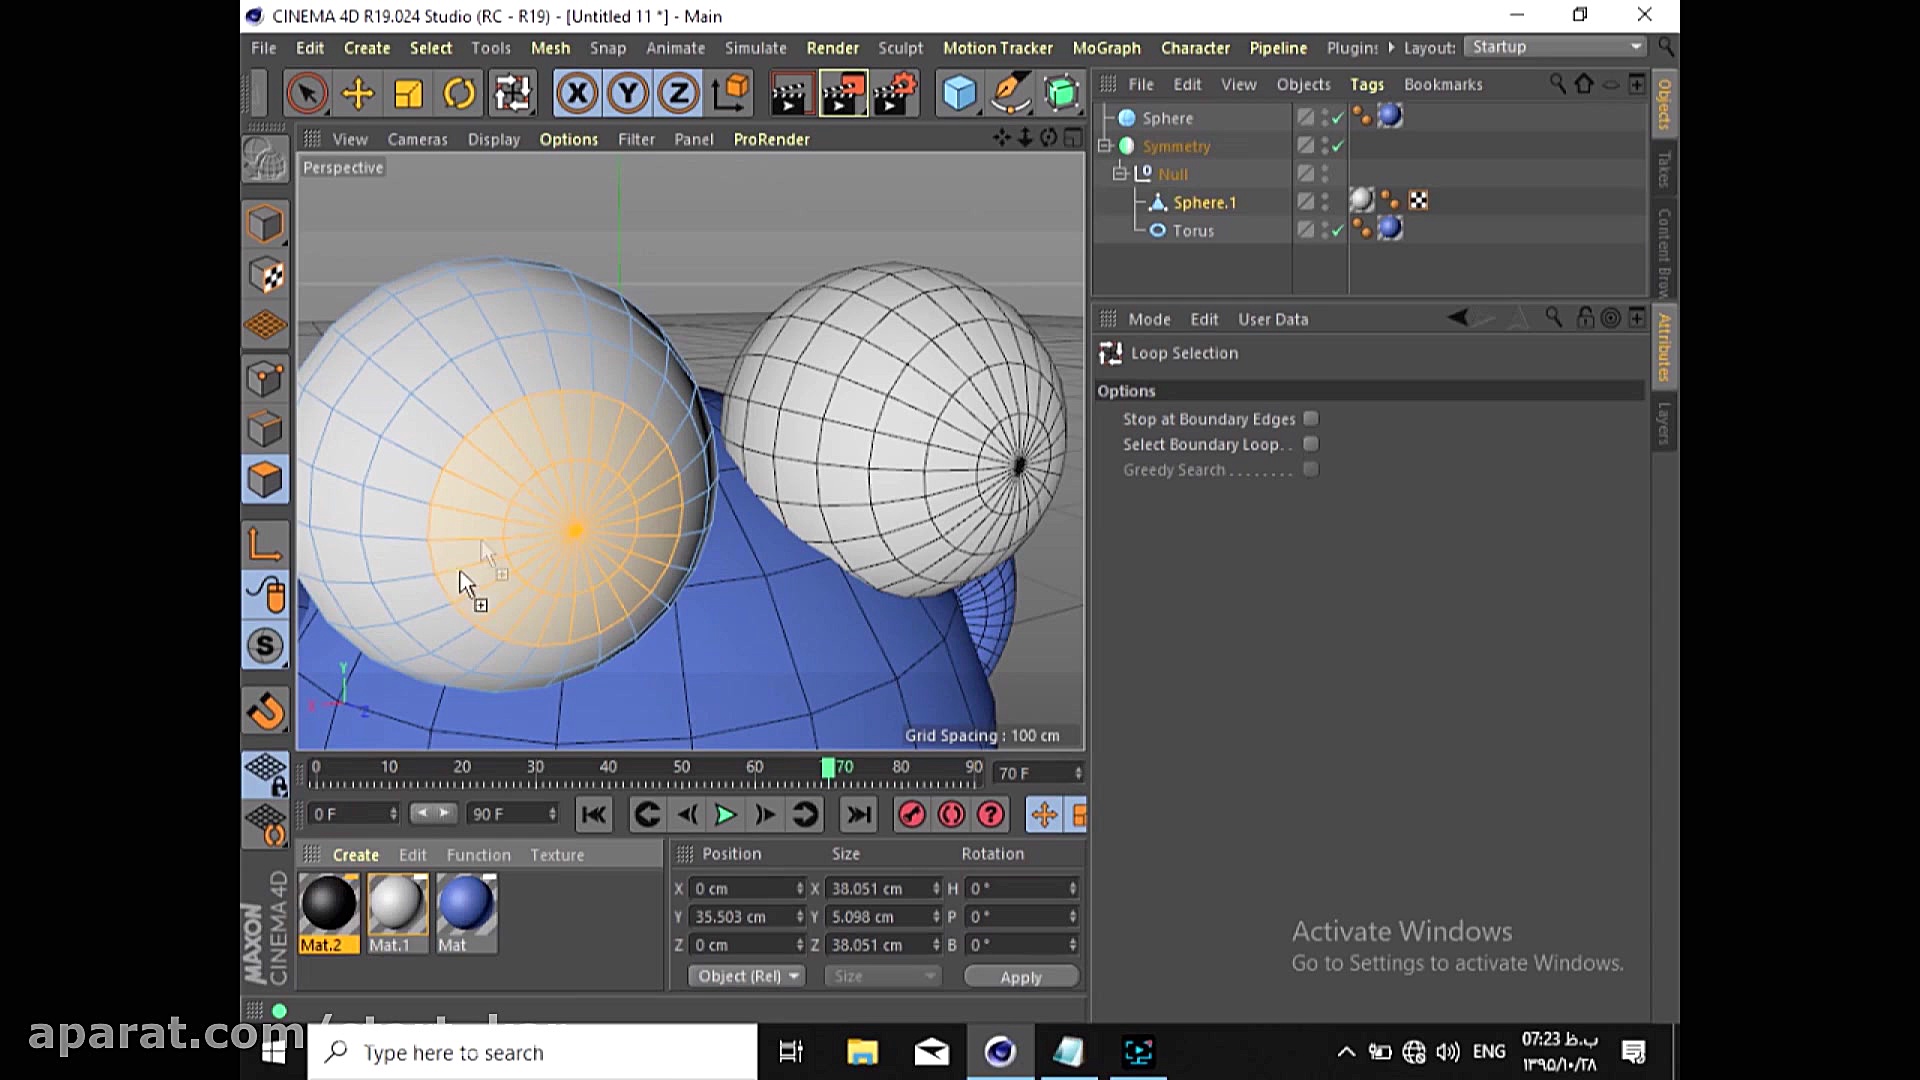Collapse the Symmetry object hierarchy
This screenshot has width=1920, height=1080.
(1106, 146)
